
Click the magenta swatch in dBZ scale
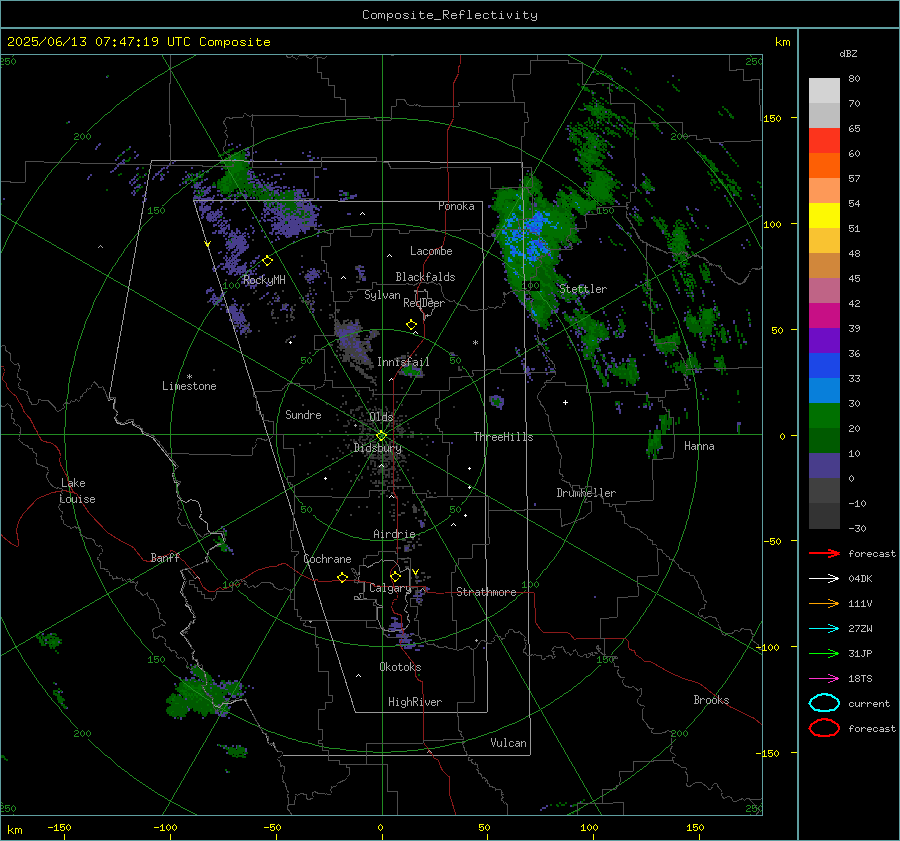click(824, 316)
